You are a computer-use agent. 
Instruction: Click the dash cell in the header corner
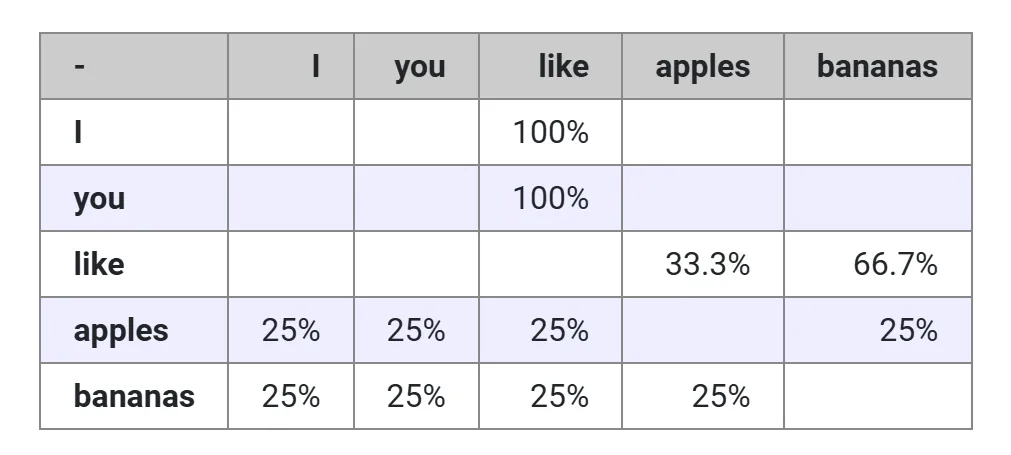coord(79,67)
